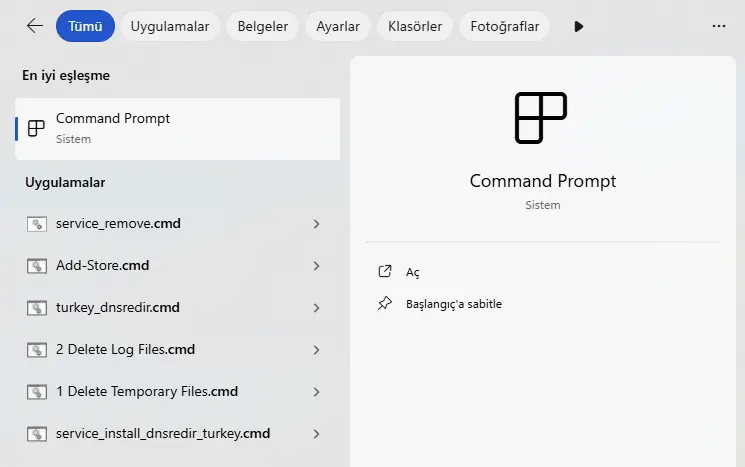Expand the turkey_dnsredir.cmd chevron
Screen dimensions: 745x467
[316, 308]
